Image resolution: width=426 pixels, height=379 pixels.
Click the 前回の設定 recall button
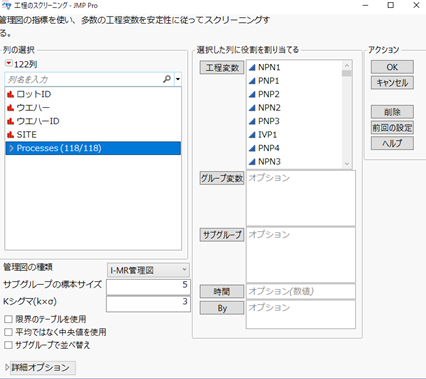click(x=392, y=128)
